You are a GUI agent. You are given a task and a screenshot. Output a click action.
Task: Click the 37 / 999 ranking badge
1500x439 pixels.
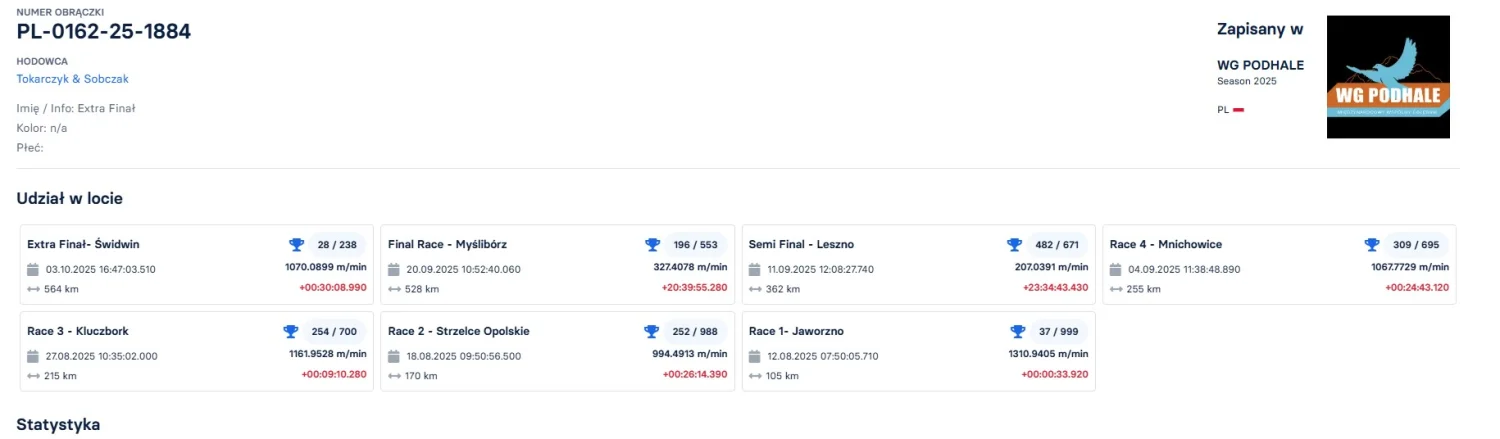[1058, 332]
